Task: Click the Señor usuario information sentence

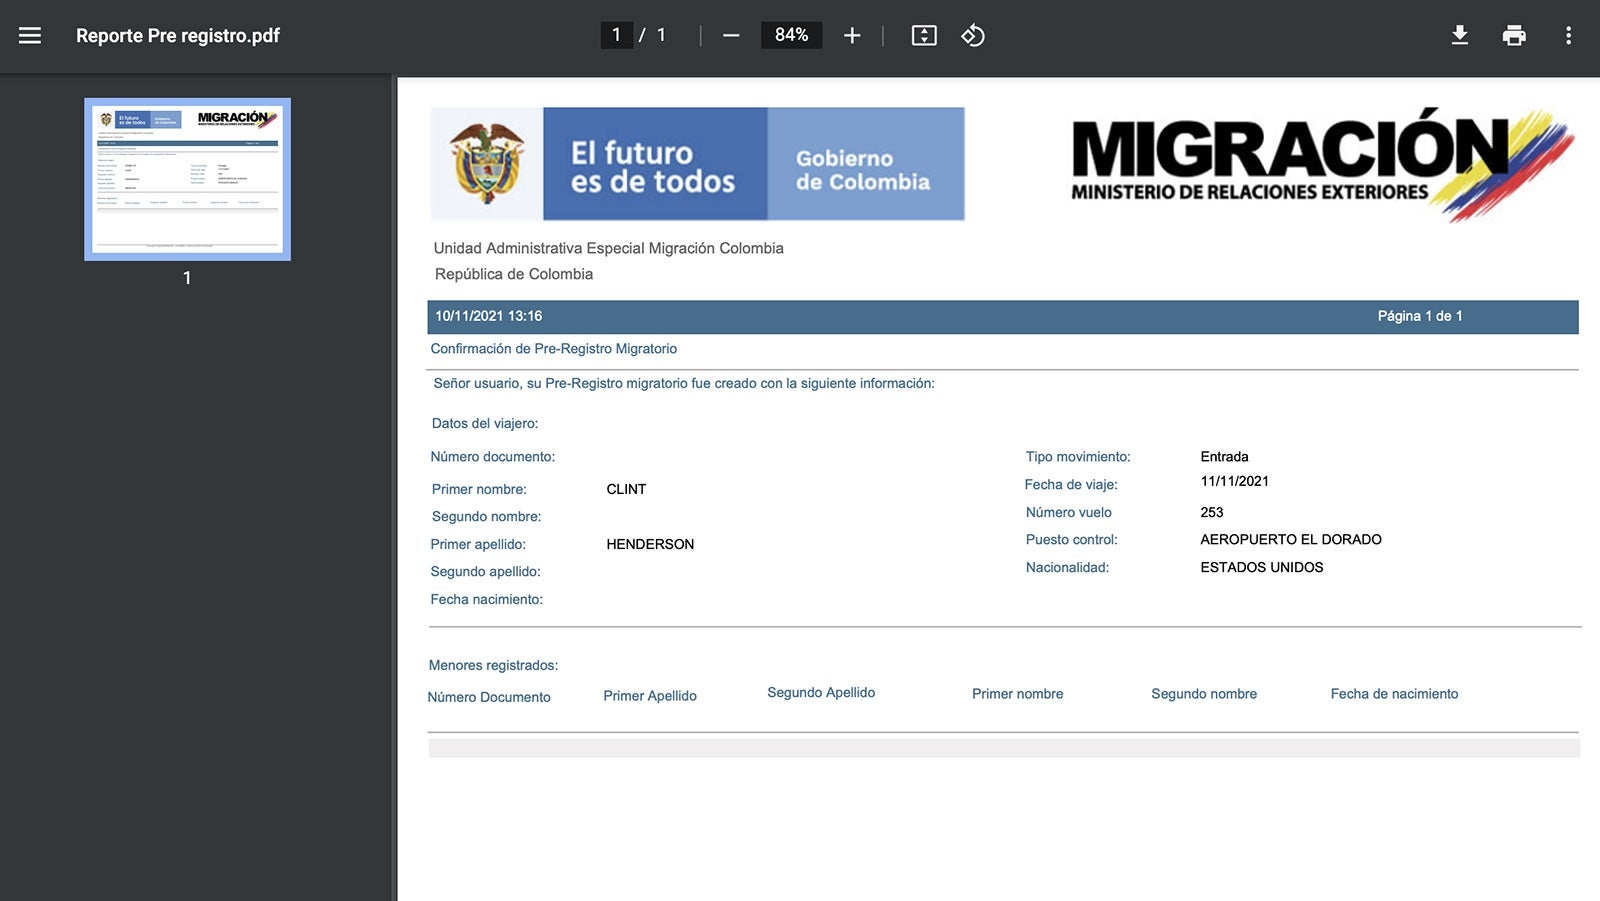Action: [684, 383]
